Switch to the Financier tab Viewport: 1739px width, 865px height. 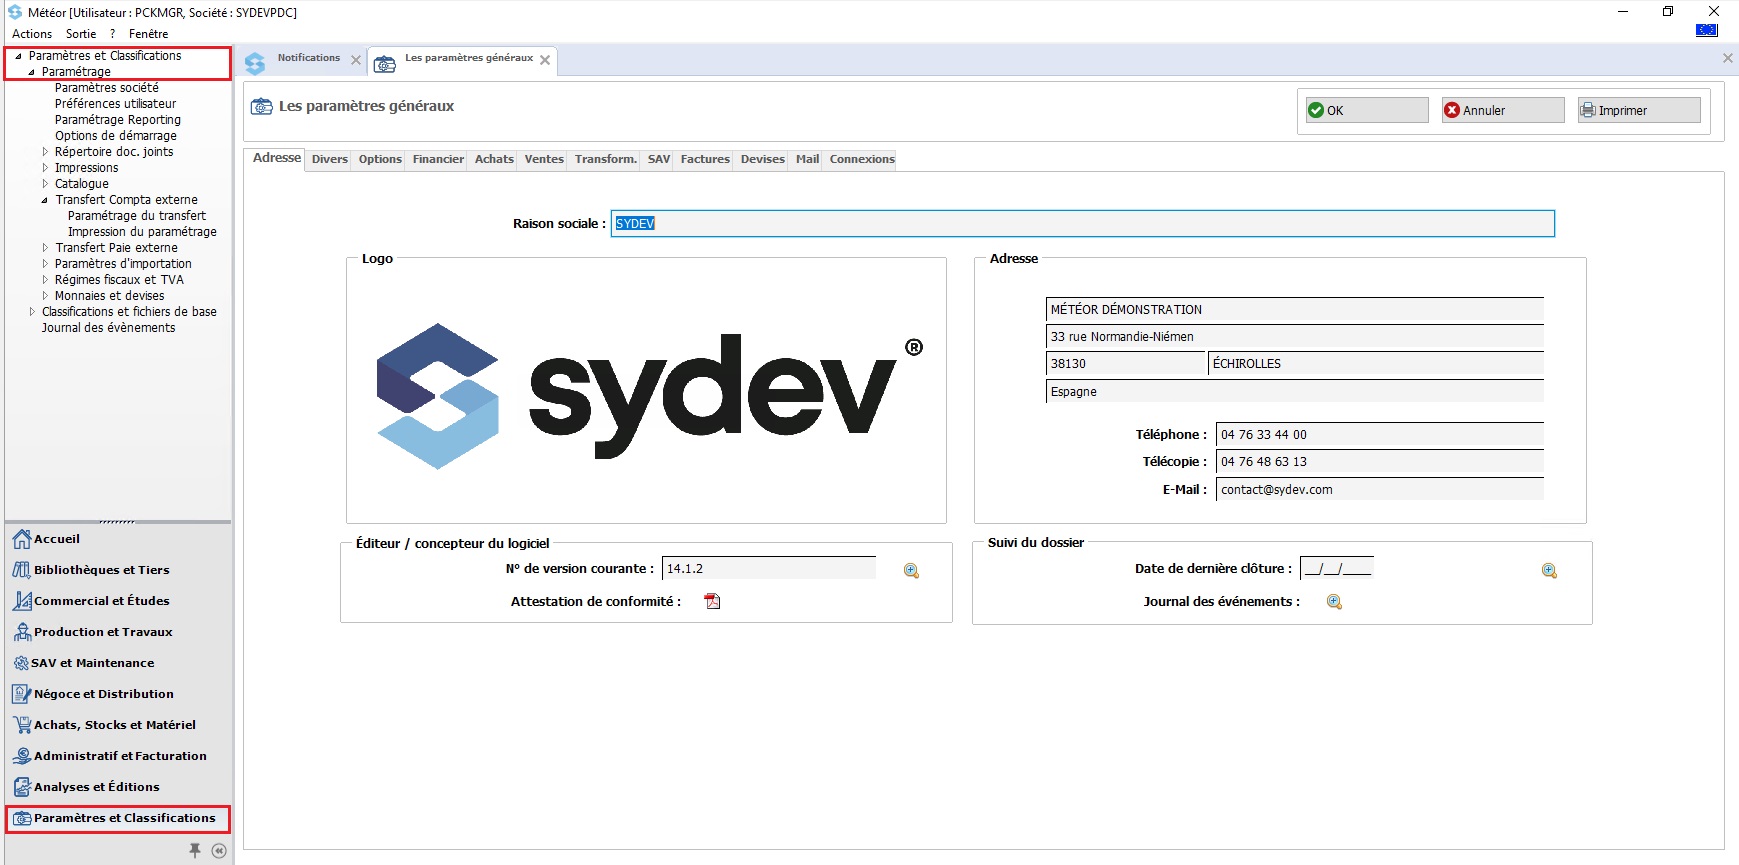coord(438,159)
